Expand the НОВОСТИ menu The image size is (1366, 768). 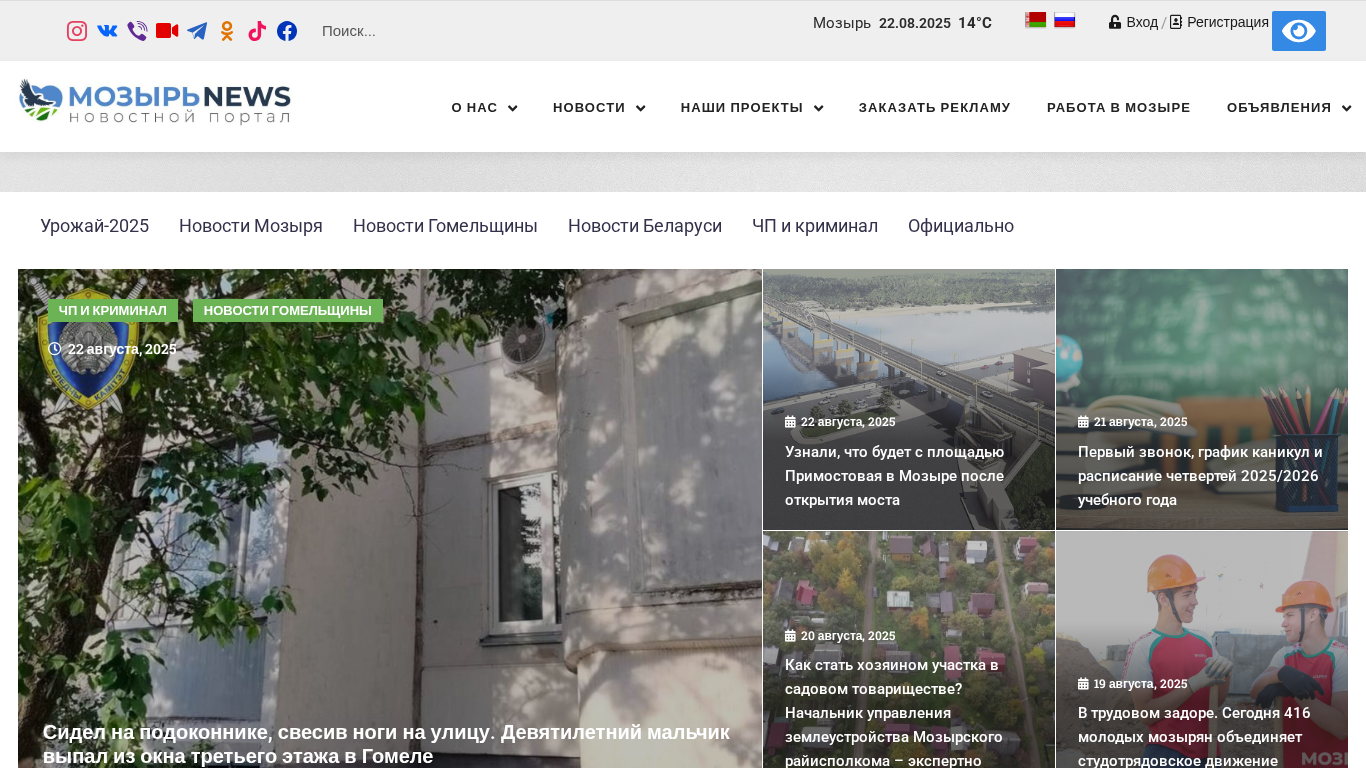599,108
